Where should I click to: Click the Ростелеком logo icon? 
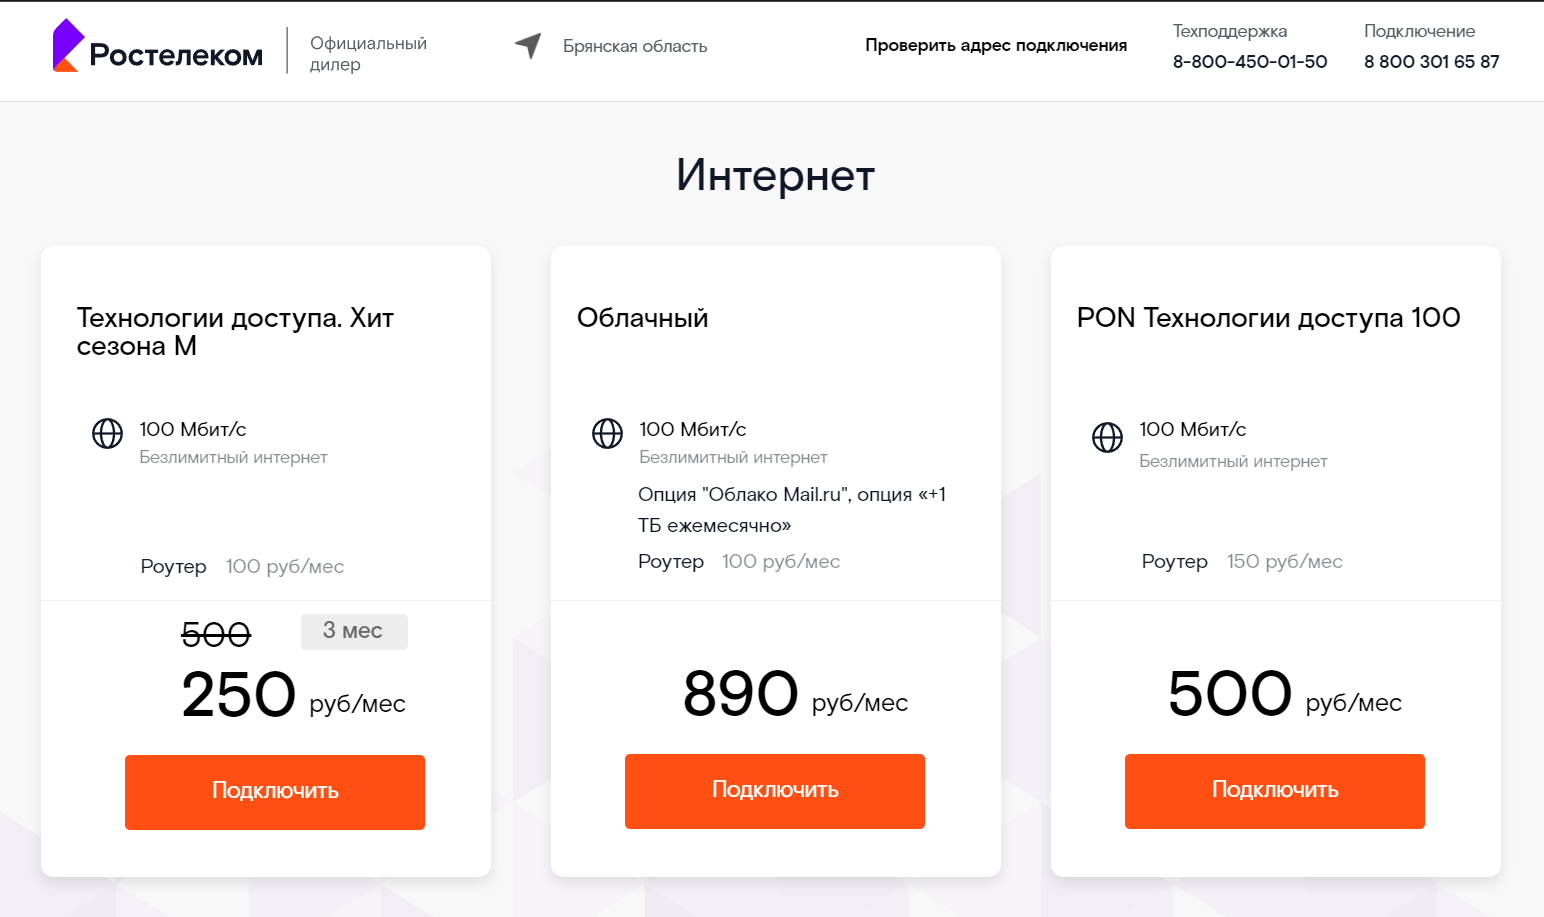(x=64, y=47)
